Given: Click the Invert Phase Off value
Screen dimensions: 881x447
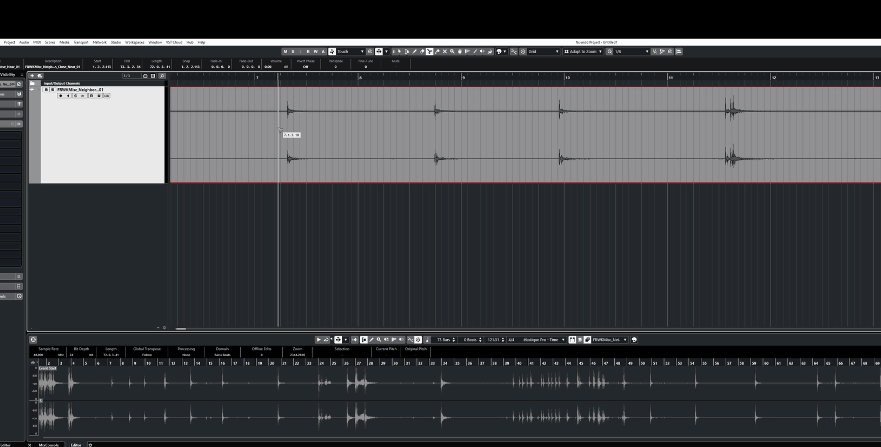Looking at the screenshot, I should tap(306, 66).
